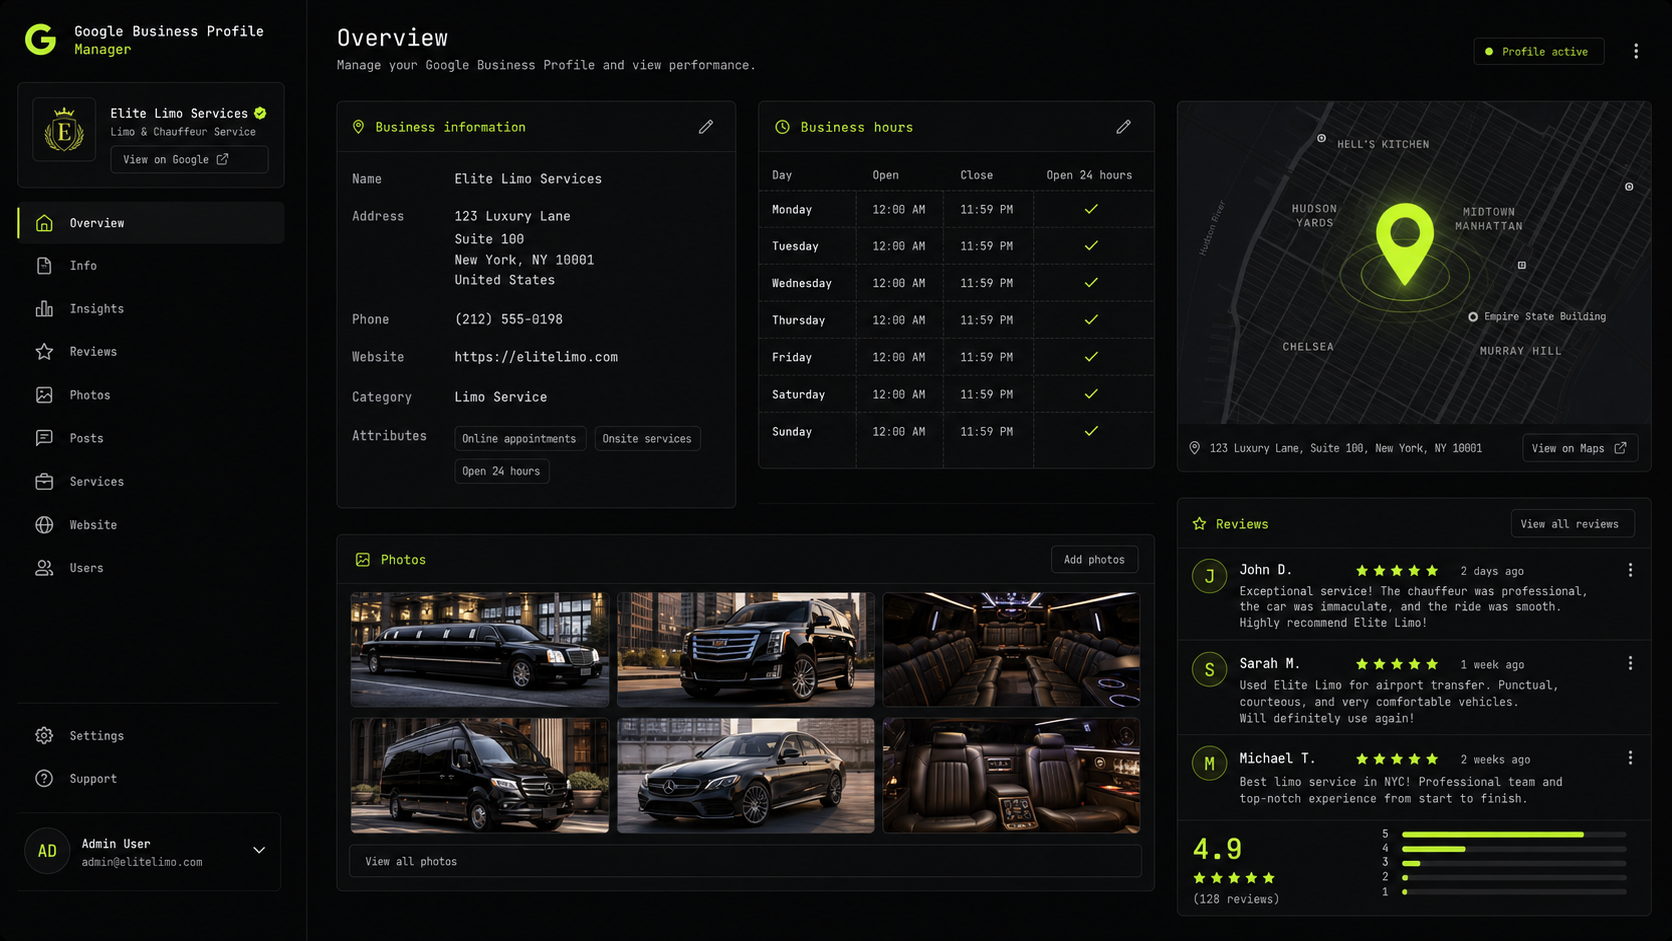This screenshot has height=941, width=1672.
Task: Click the 4-star rating distribution bar
Action: click(1514, 849)
